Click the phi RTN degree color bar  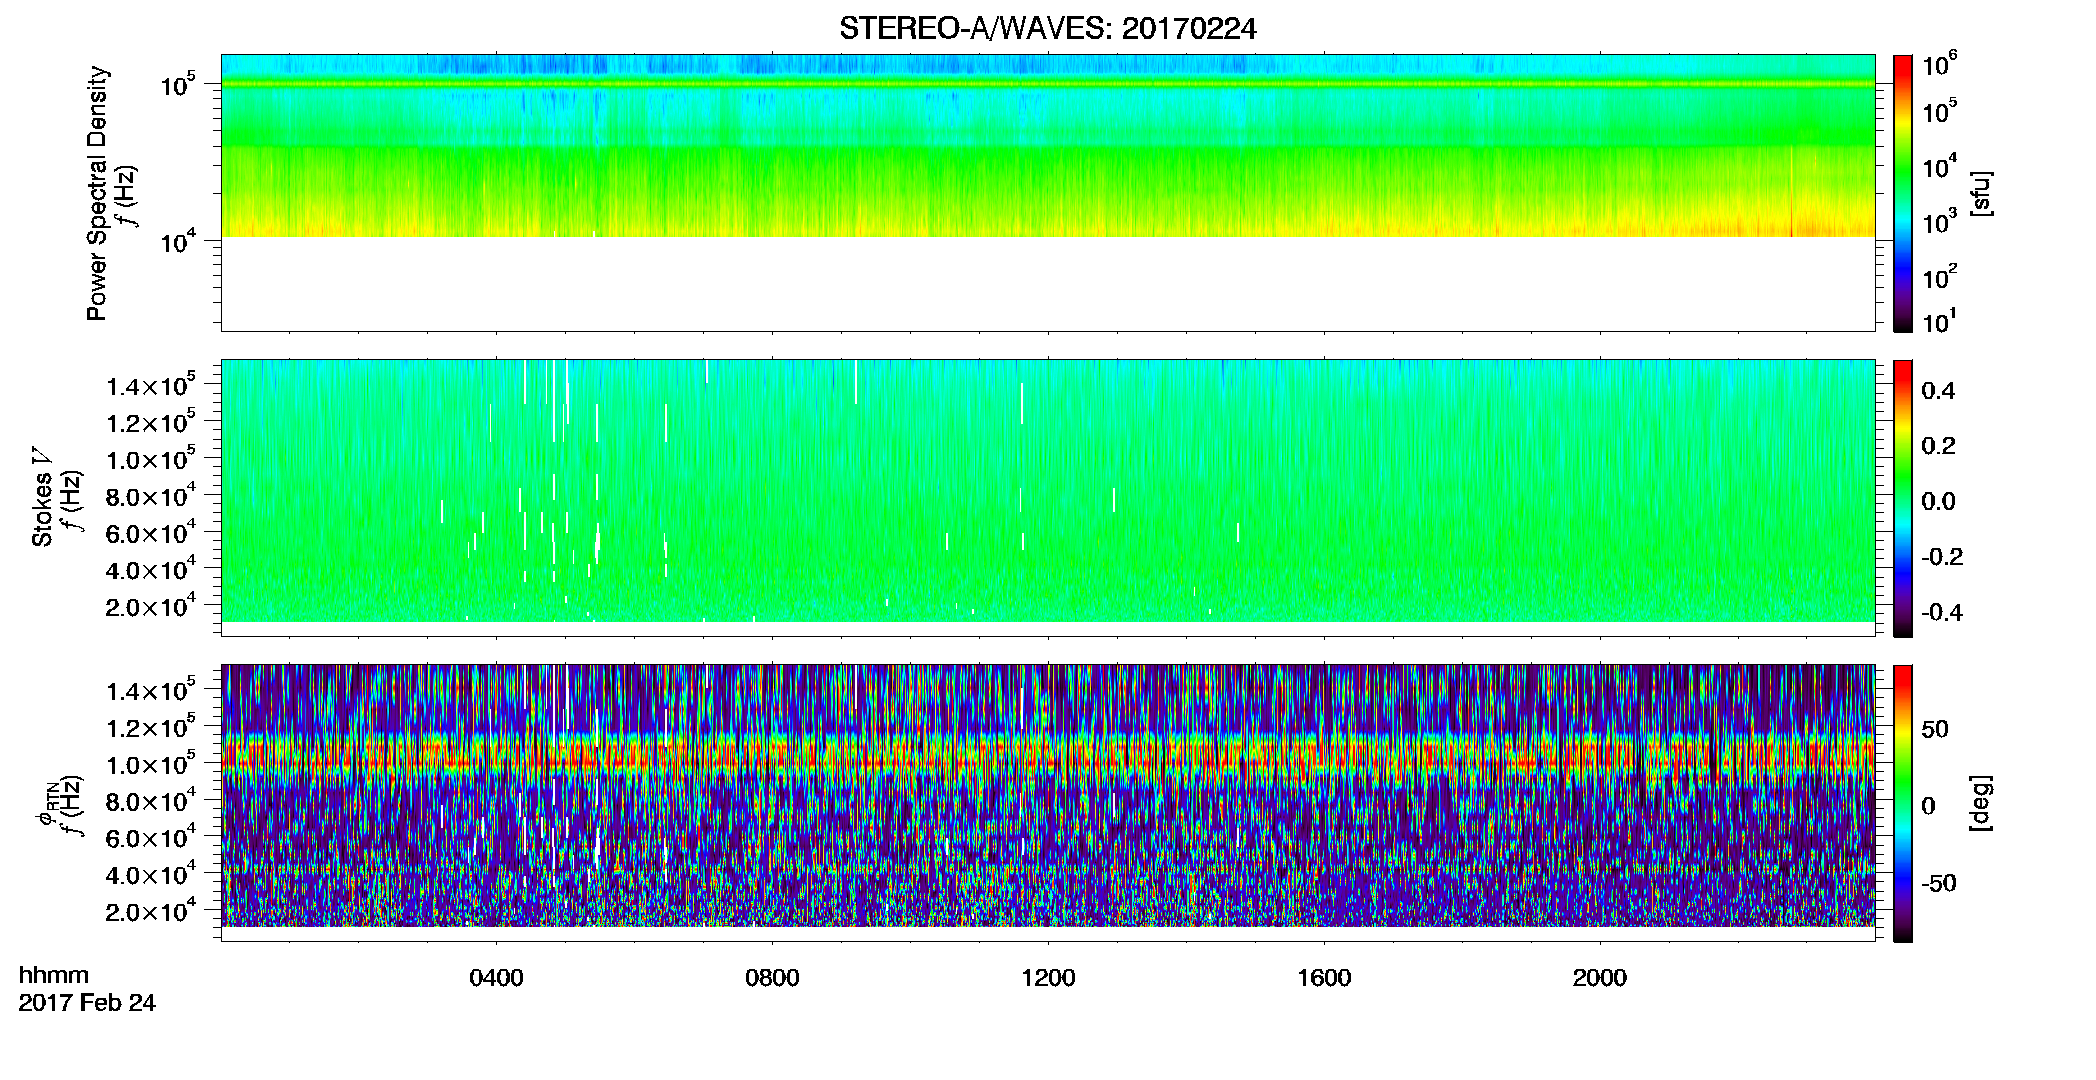pos(1903,803)
